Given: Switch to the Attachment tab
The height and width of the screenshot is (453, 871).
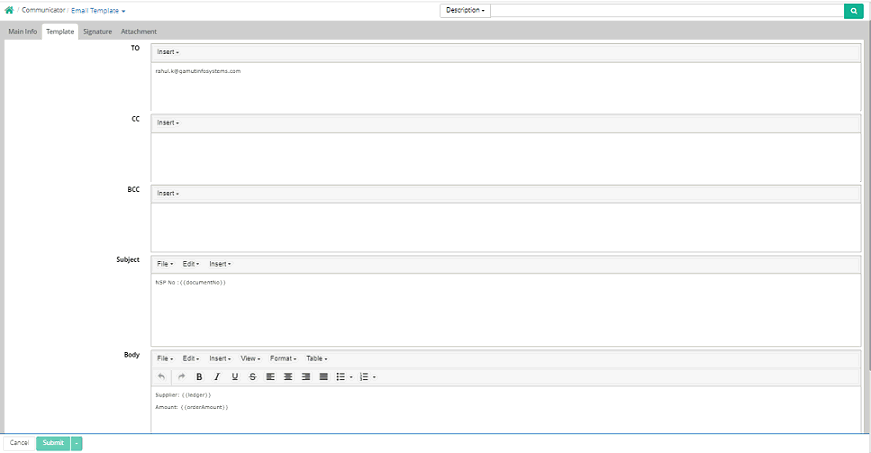Looking at the screenshot, I should tap(138, 32).
